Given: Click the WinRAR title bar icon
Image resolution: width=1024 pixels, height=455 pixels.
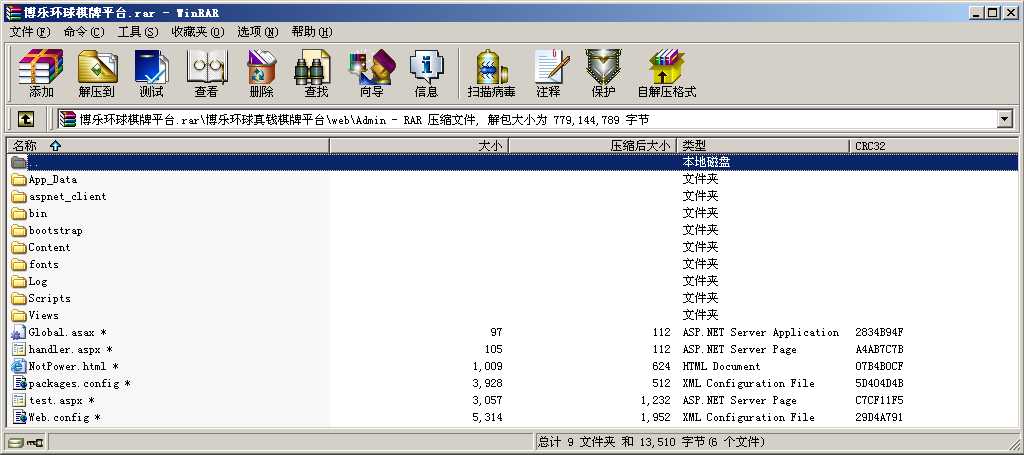Looking at the screenshot, I should [12, 12].
